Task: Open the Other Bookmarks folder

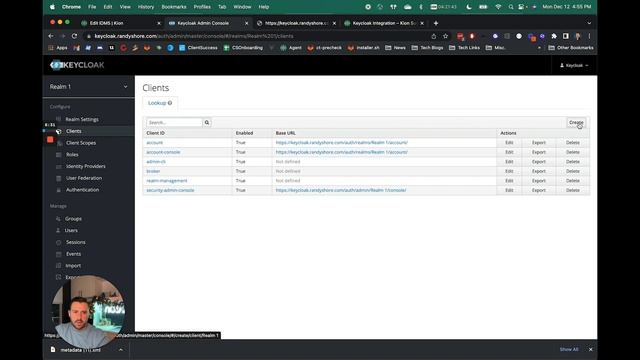Action: 571,48
